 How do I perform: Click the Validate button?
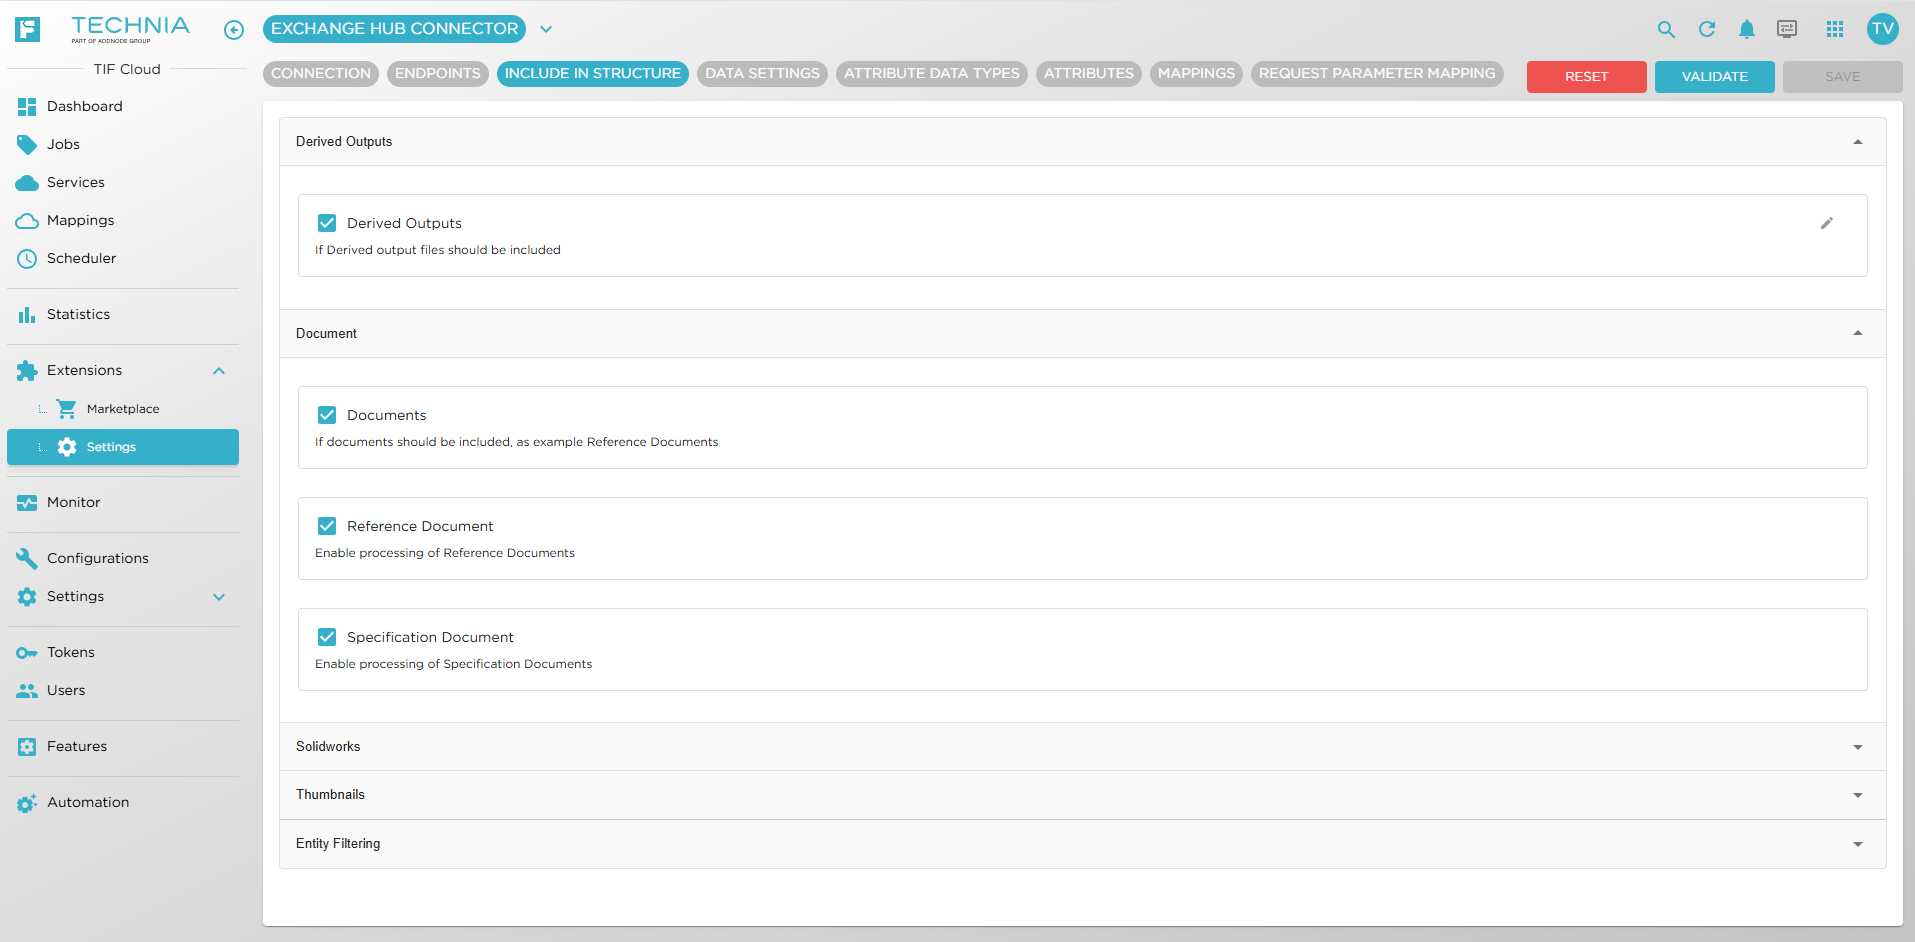pos(1714,77)
